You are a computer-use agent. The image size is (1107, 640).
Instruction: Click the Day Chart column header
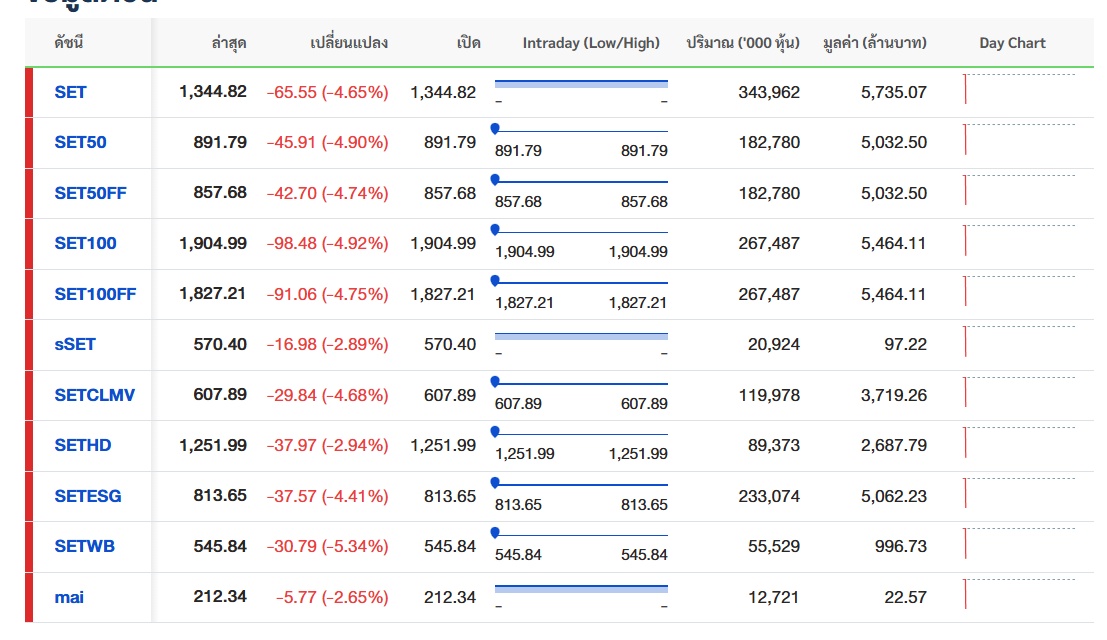(1012, 43)
